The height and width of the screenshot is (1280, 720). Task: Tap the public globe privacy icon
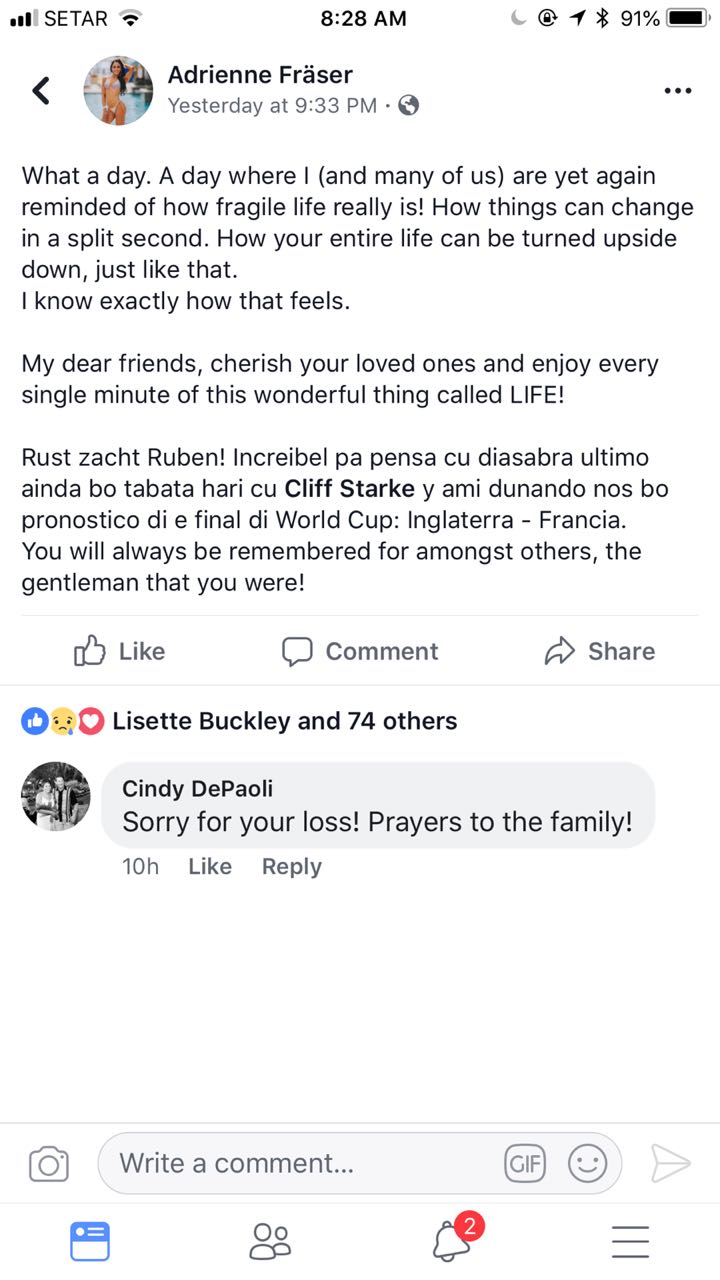click(408, 105)
